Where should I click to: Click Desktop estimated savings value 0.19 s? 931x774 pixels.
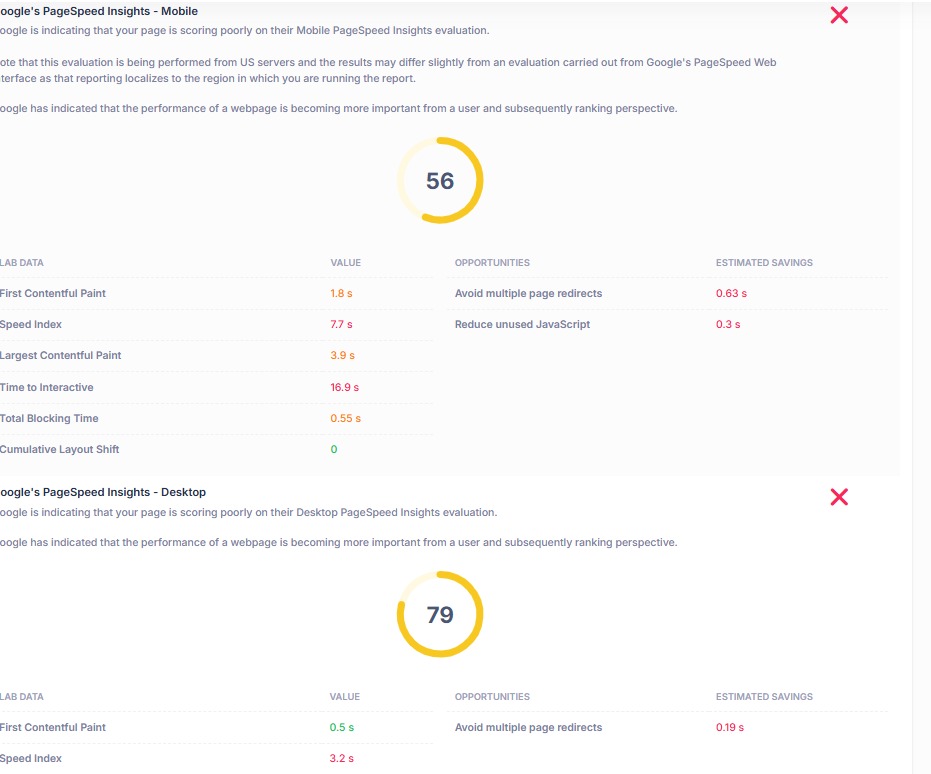(x=730, y=727)
